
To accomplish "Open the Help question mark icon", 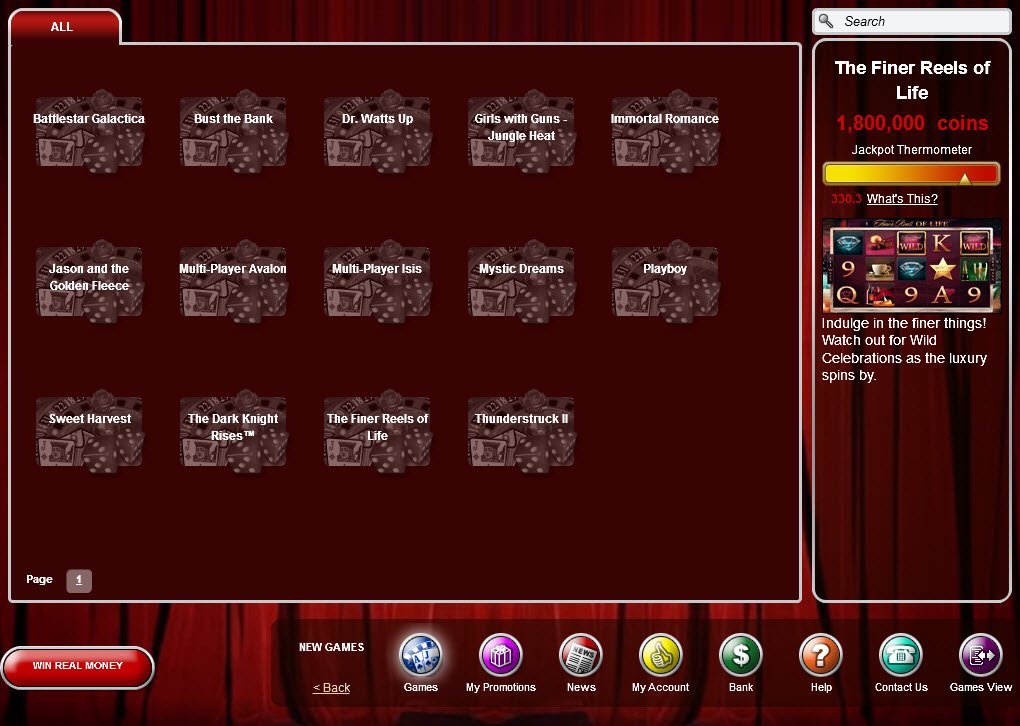I will pos(820,655).
